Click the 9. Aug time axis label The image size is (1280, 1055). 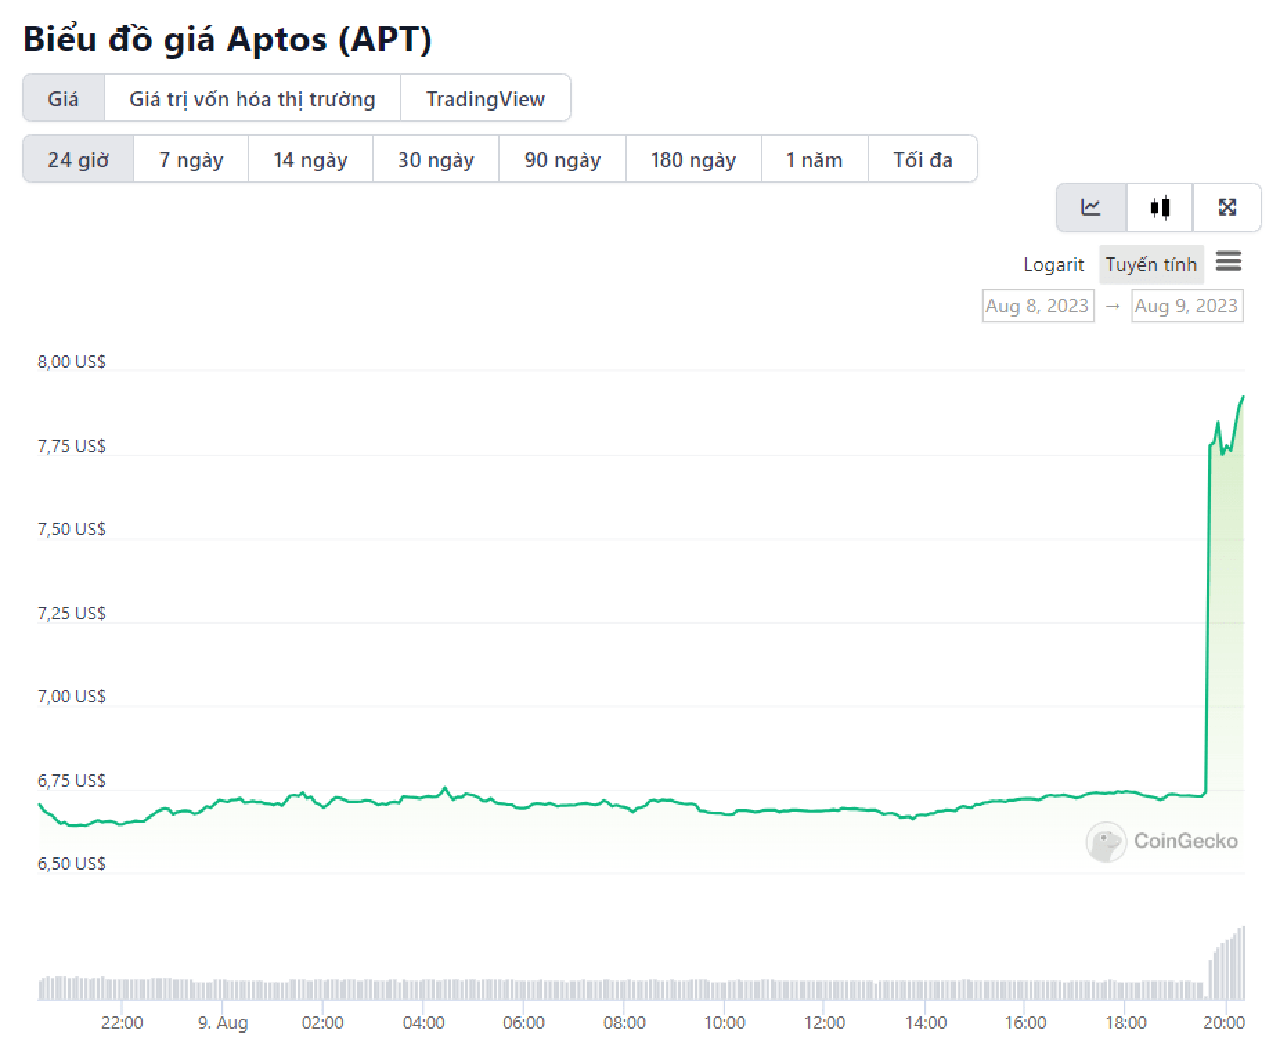[222, 1023]
